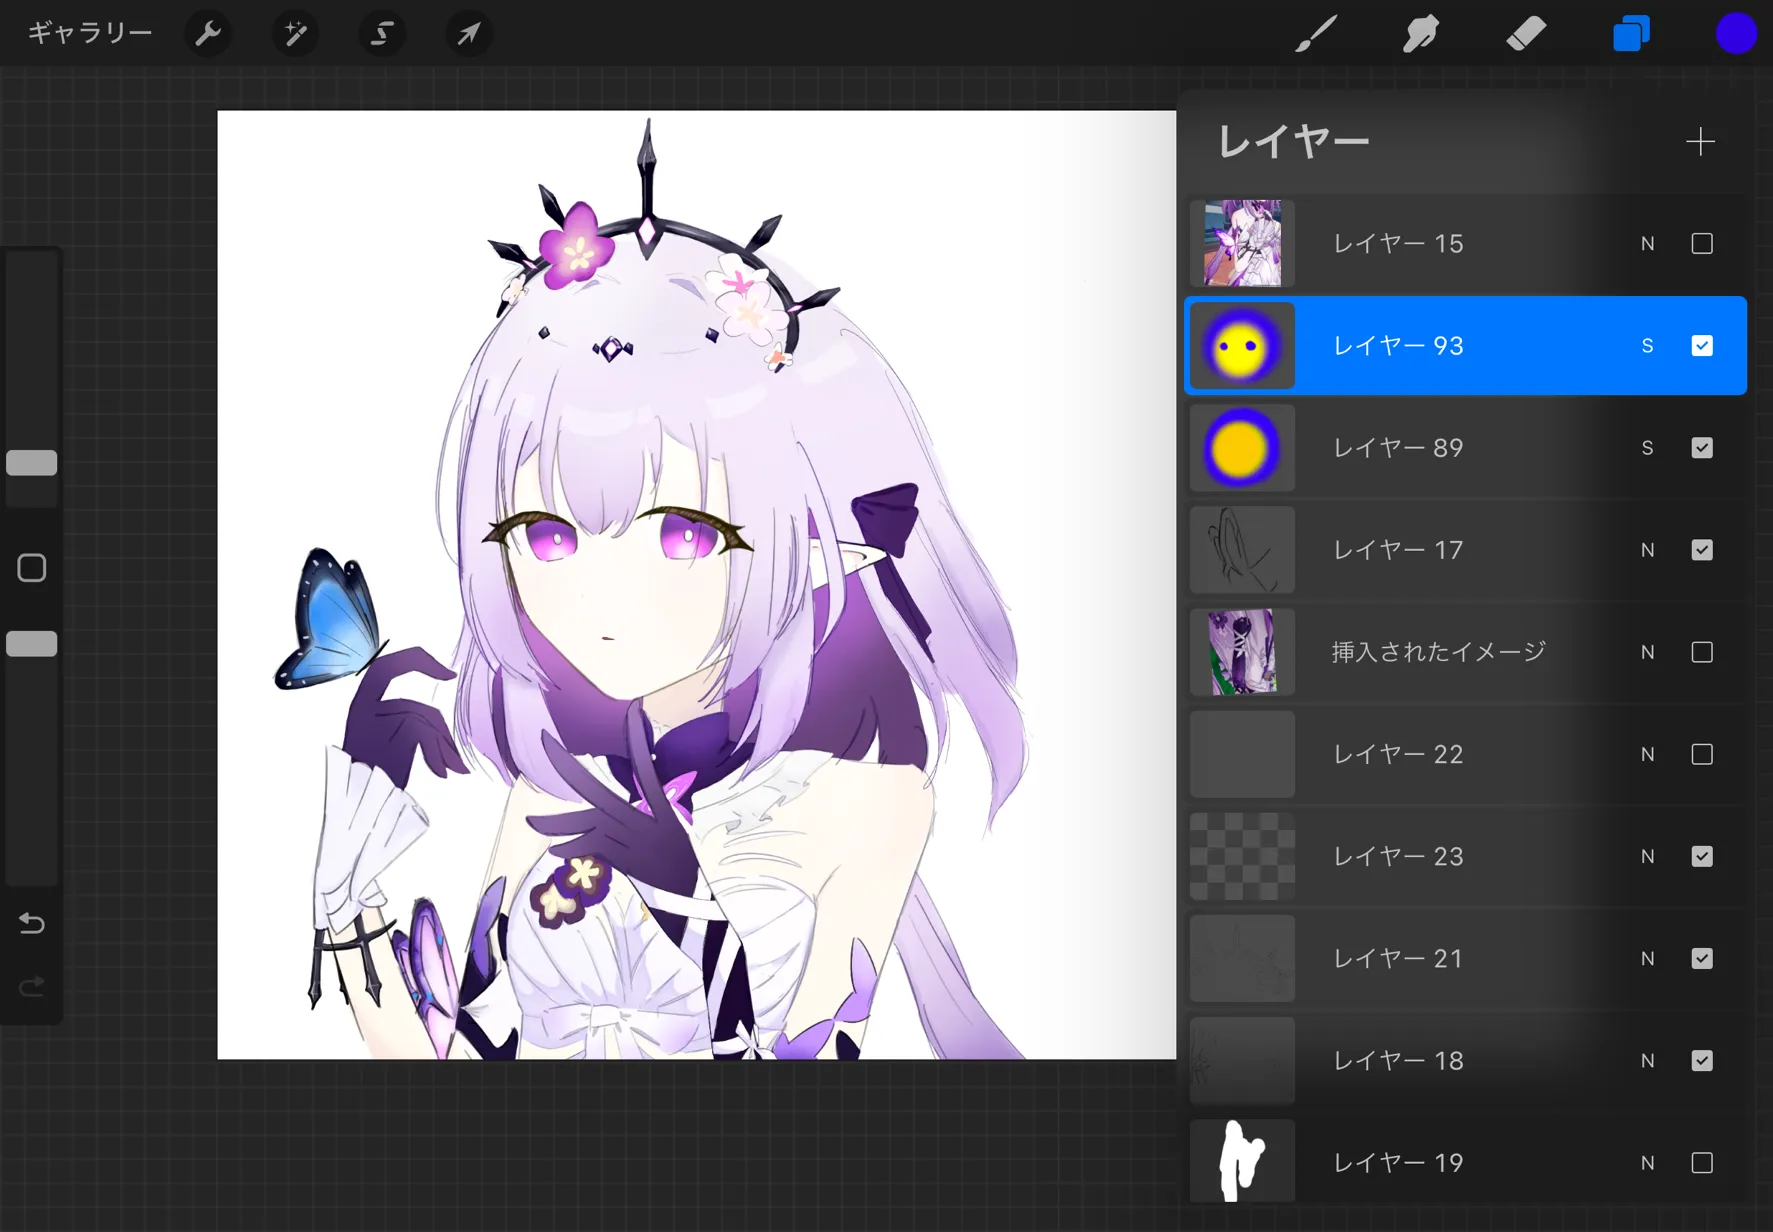Image resolution: width=1773 pixels, height=1232 pixels.
Task: Show レイヤー 15 with its checkbox
Action: pos(1702,244)
